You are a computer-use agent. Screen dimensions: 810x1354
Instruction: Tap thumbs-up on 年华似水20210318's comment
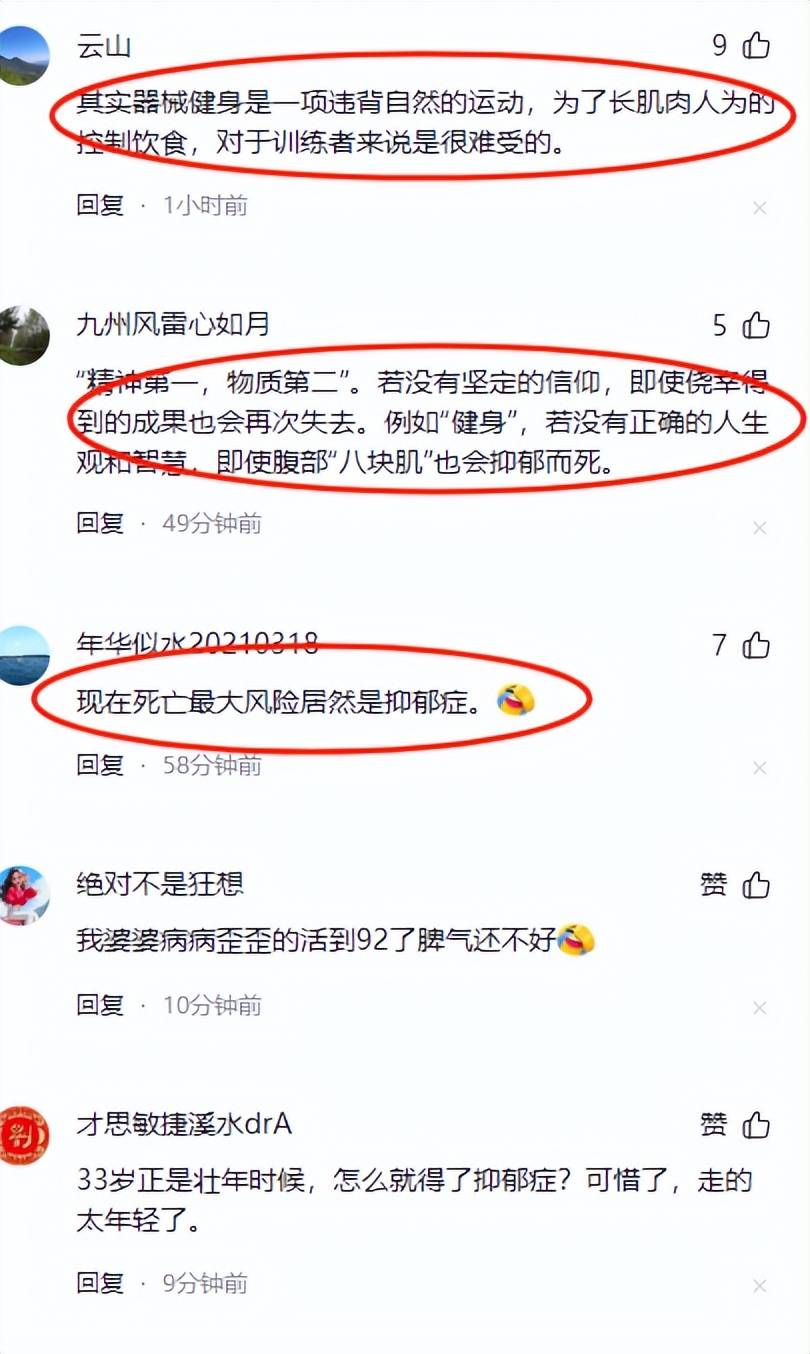pos(756,645)
